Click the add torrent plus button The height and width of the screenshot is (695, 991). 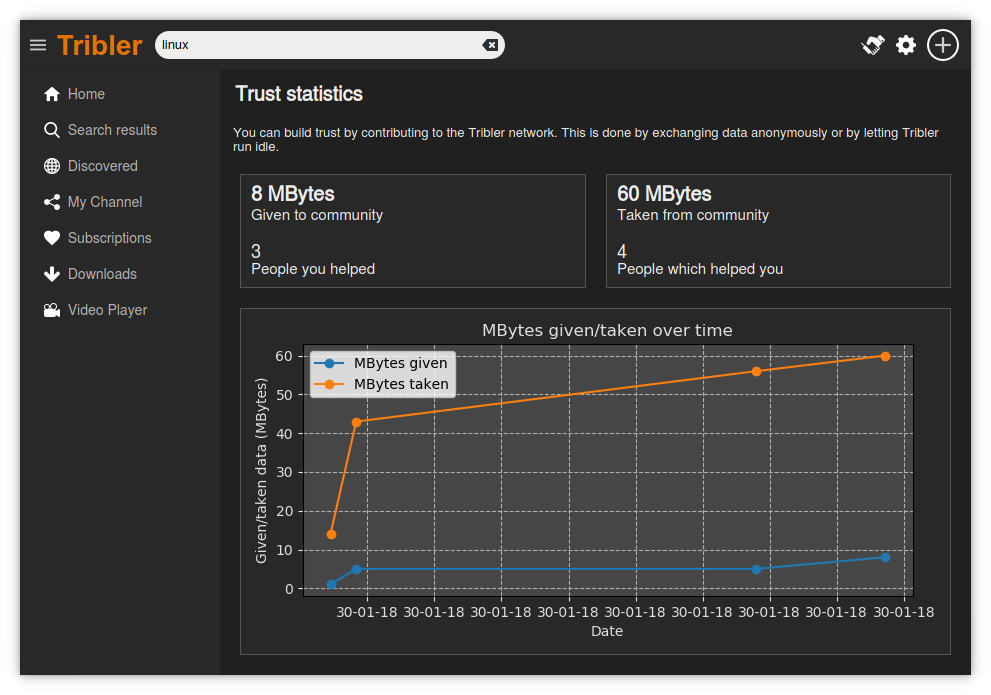click(x=942, y=45)
